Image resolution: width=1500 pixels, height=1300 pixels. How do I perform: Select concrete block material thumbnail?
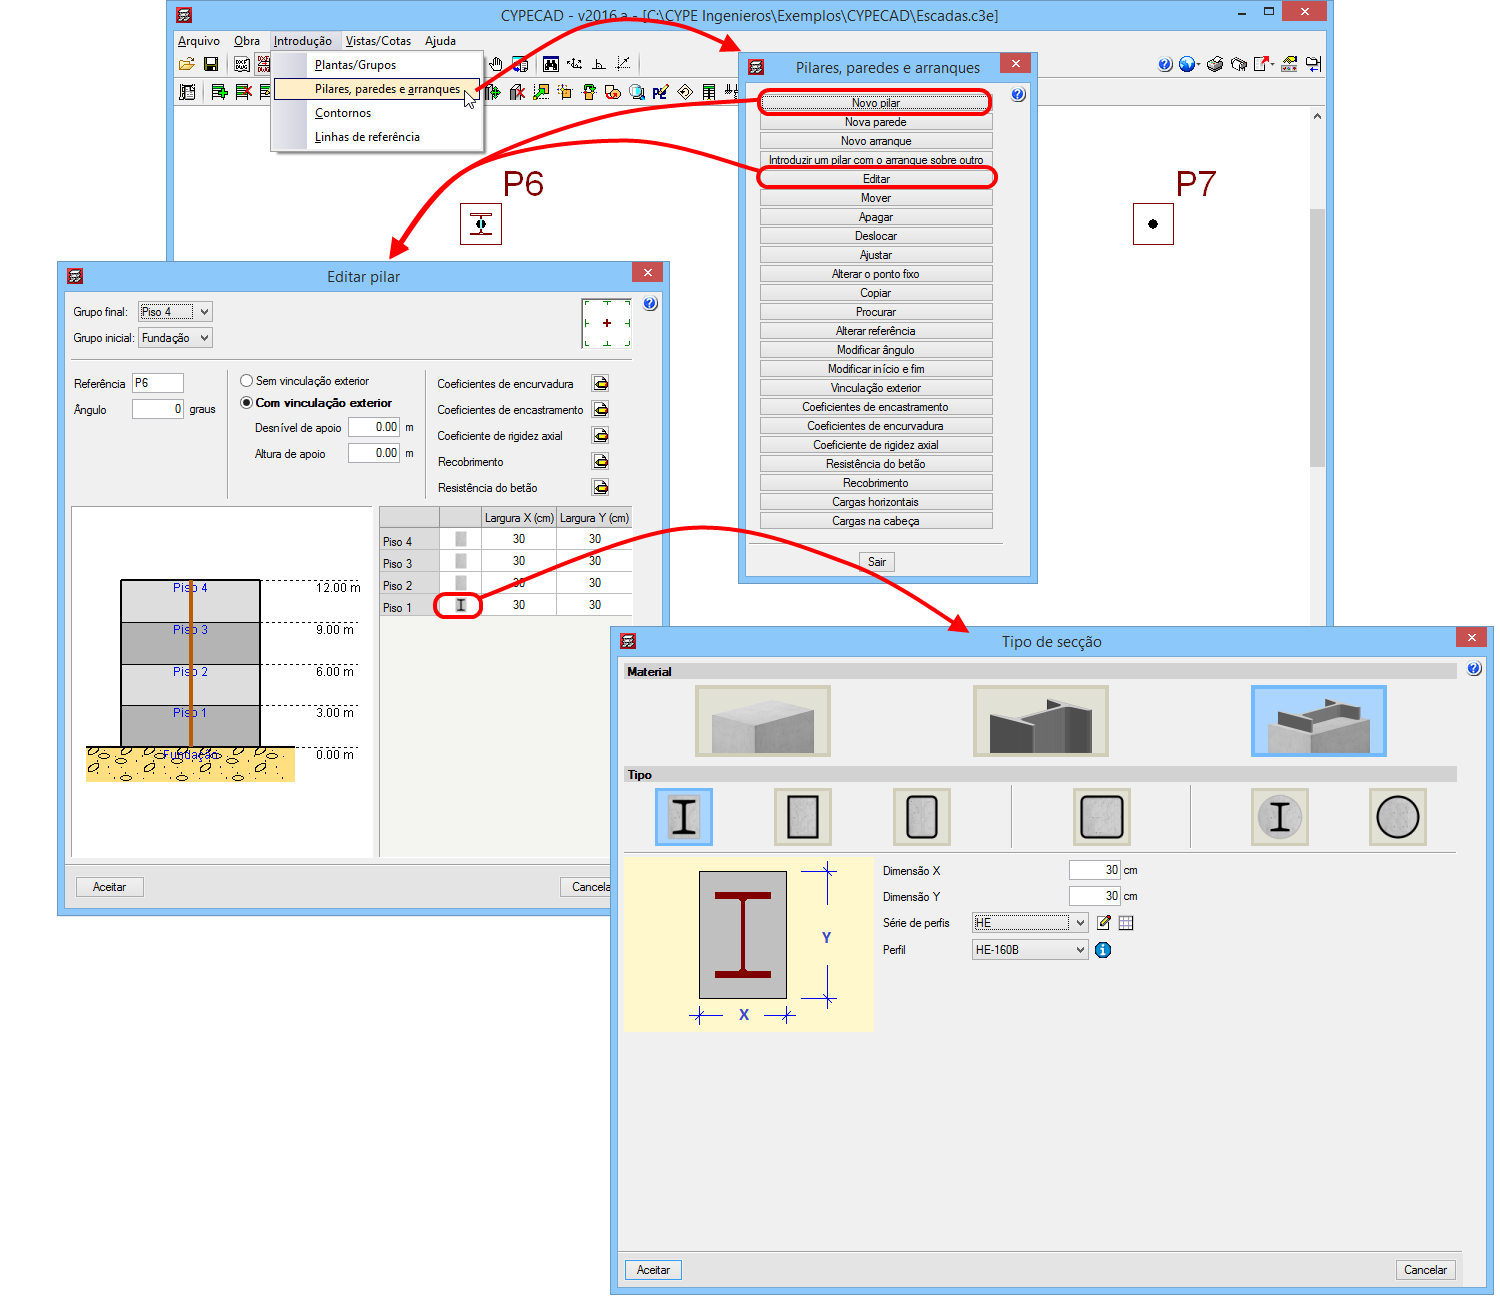pos(763,721)
